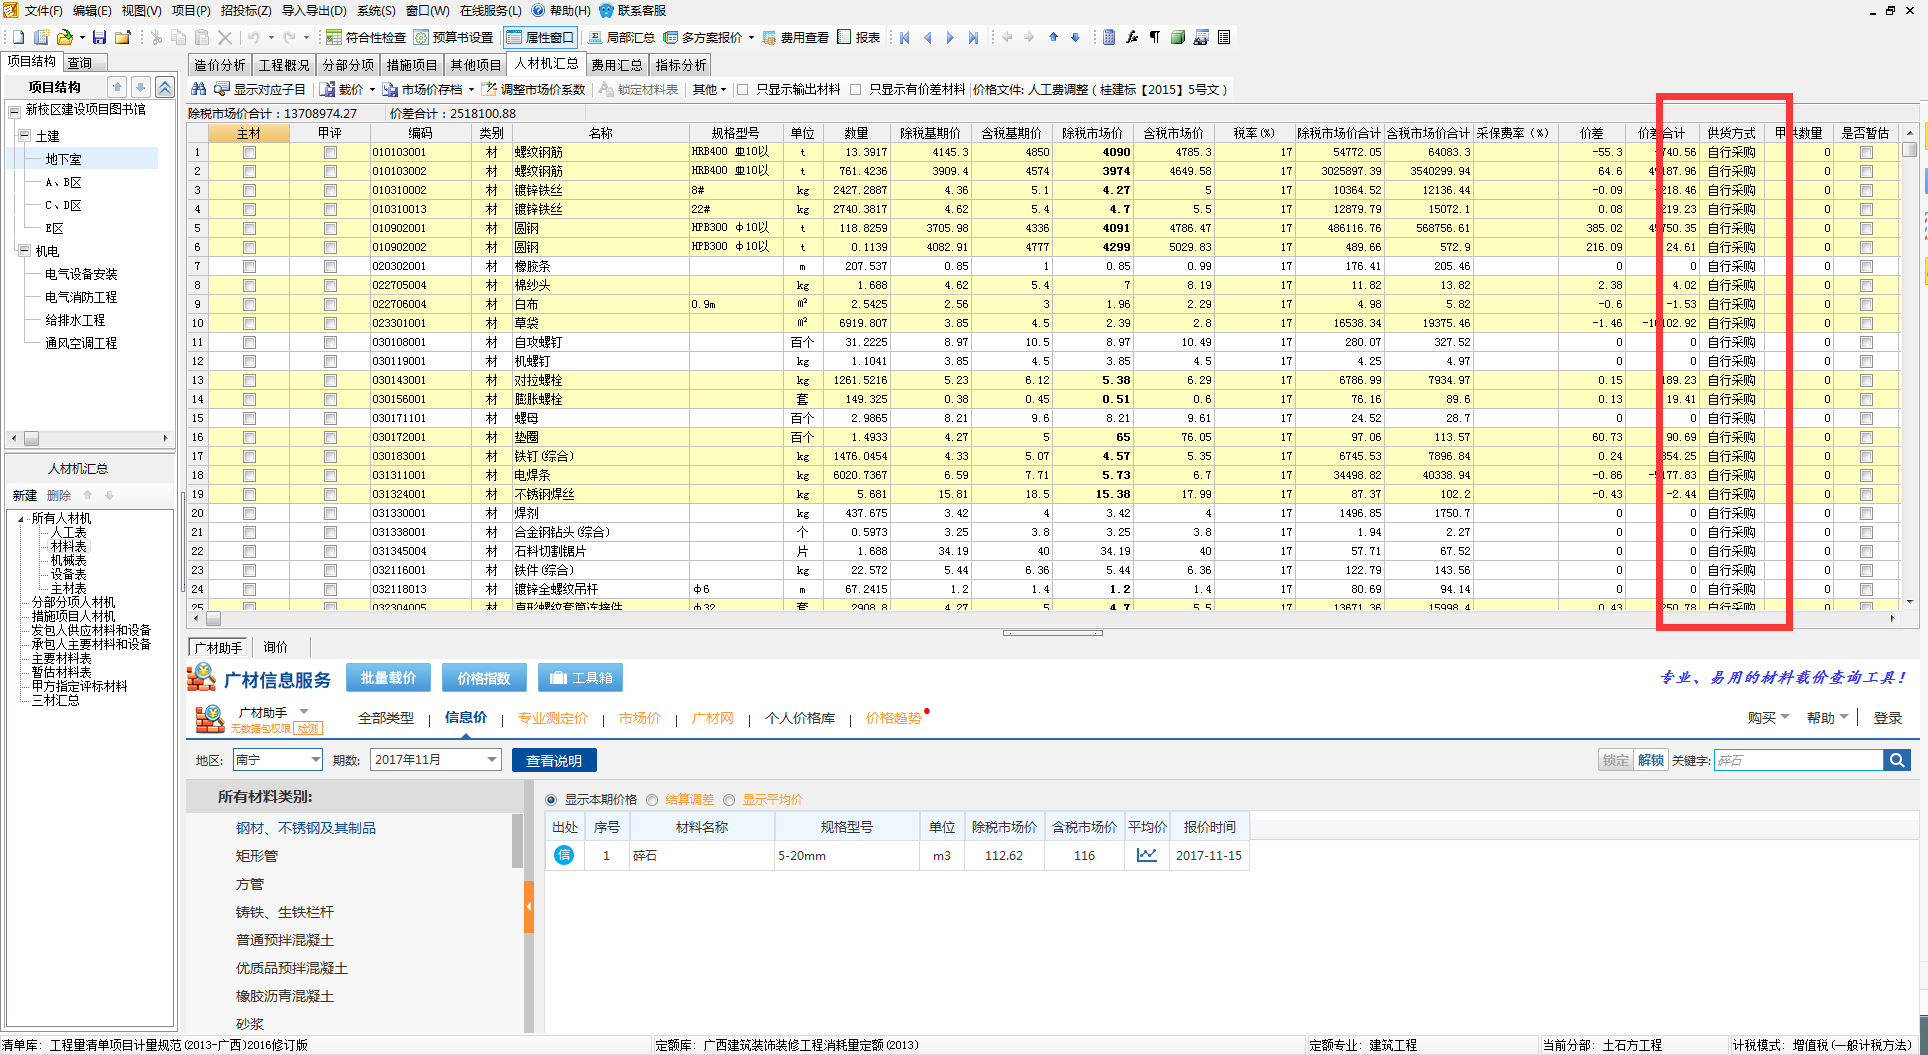Click the green 3D cube icon
The image size is (1928, 1055).
1178,37
